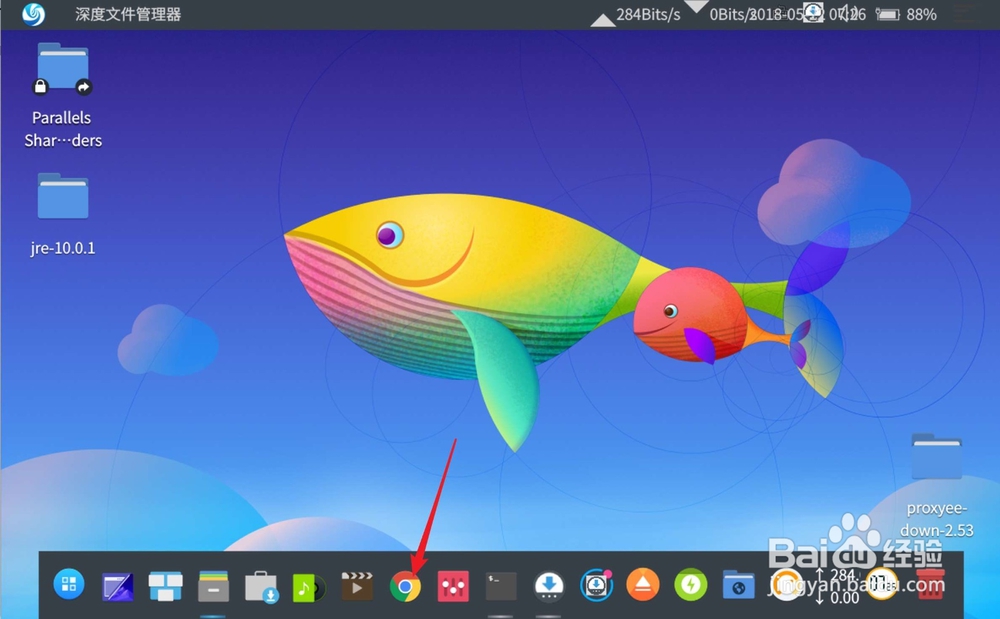Viewport: 1000px width, 619px height.
Task: Open the terminal from the dock
Action: click(x=501, y=586)
